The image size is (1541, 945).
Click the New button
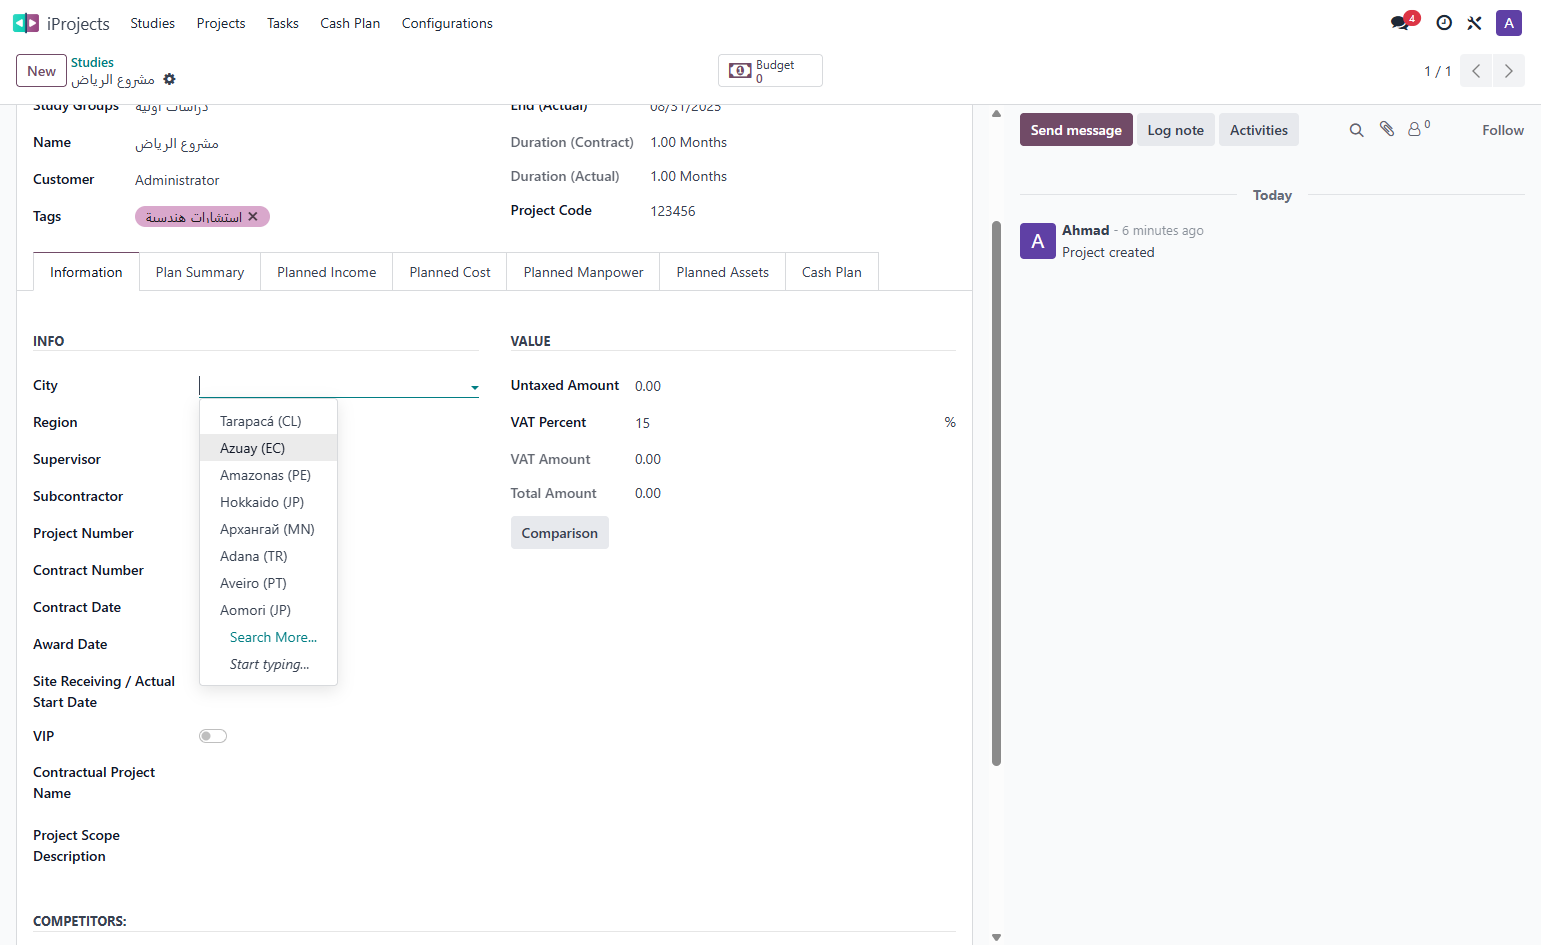tap(41, 71)
